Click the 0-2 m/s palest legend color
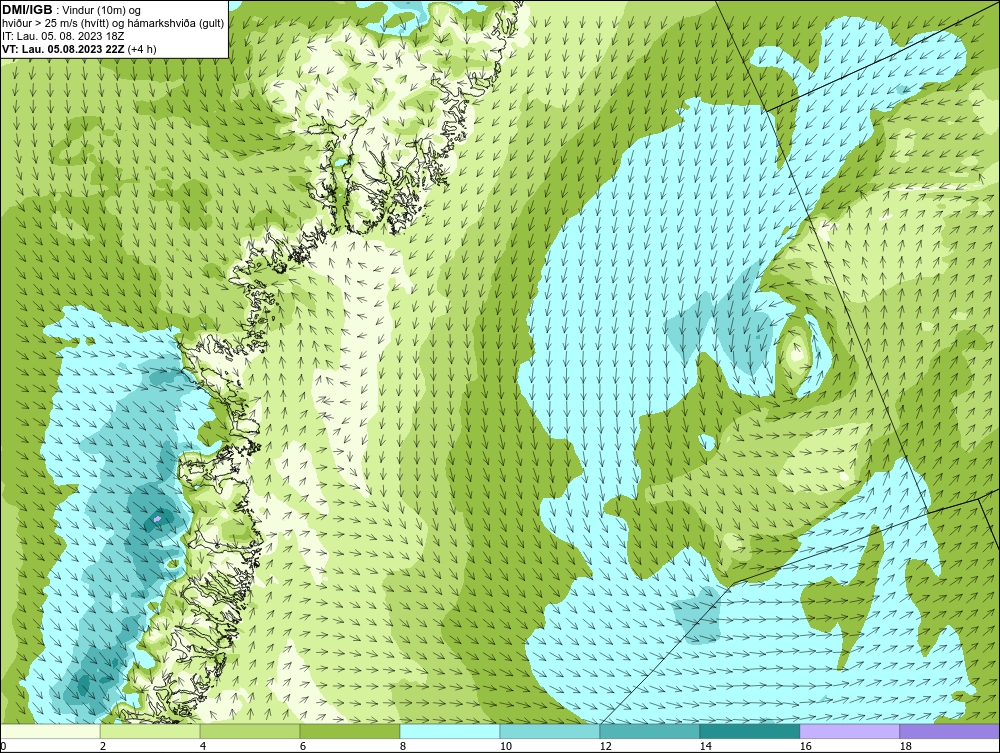Image resolution: width=1000 pixels, height=753 pixels. 50,731
